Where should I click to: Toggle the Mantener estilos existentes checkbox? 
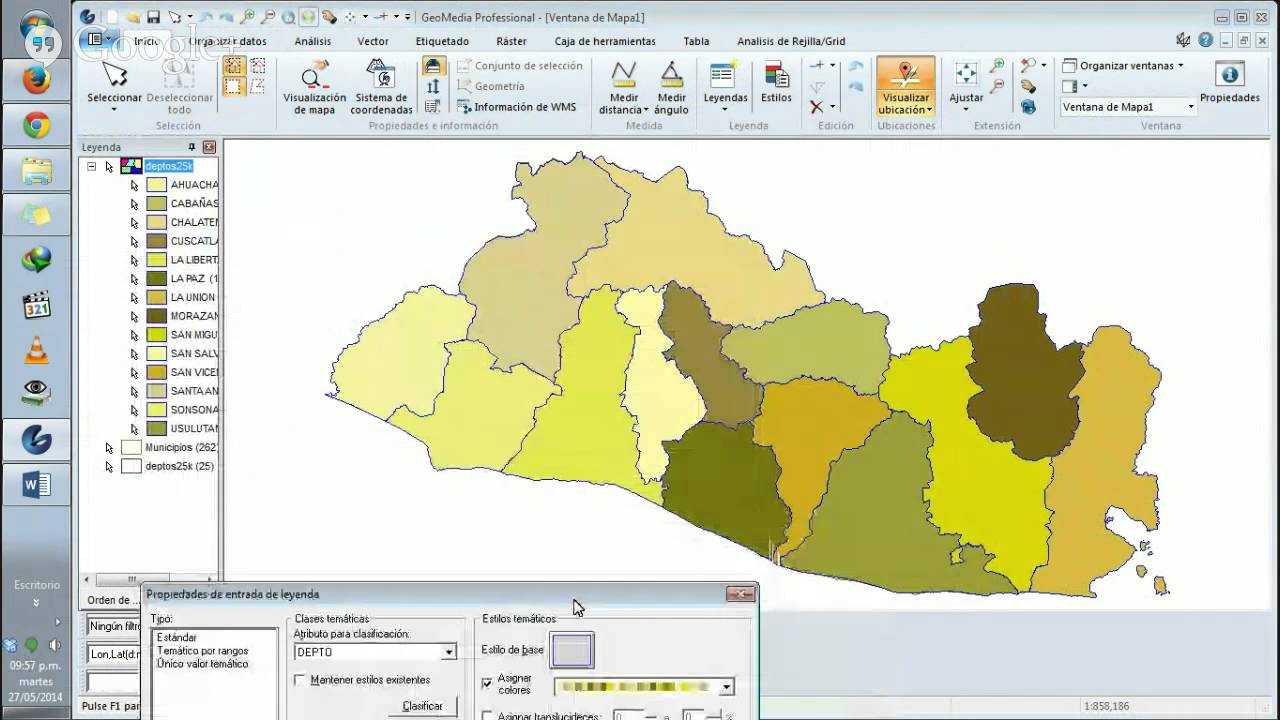(300, 680)
